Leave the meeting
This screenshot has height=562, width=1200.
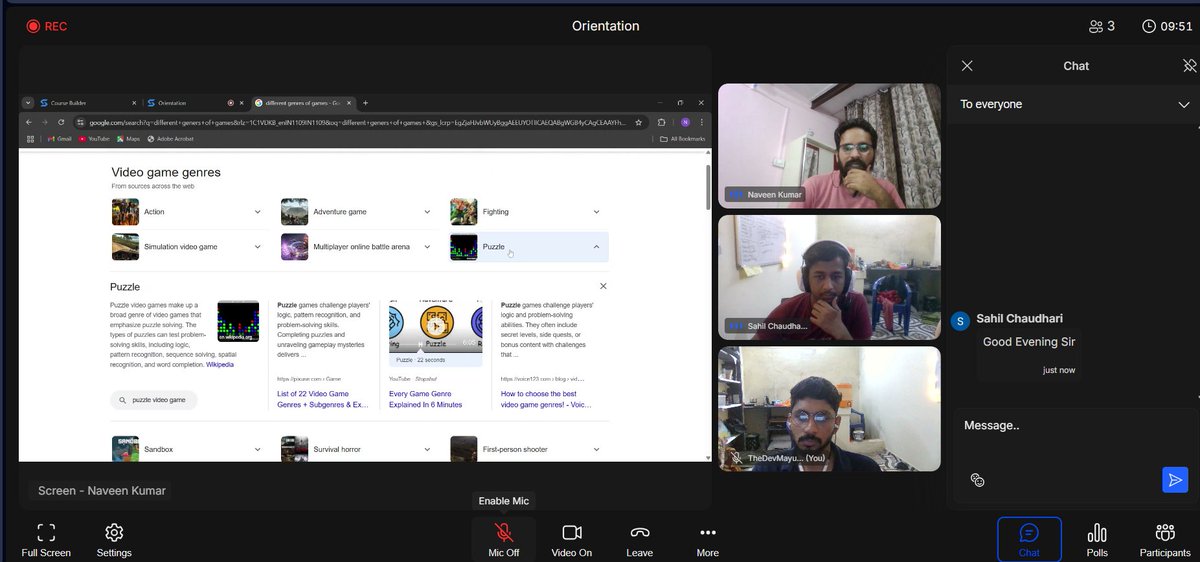(640, 539)
